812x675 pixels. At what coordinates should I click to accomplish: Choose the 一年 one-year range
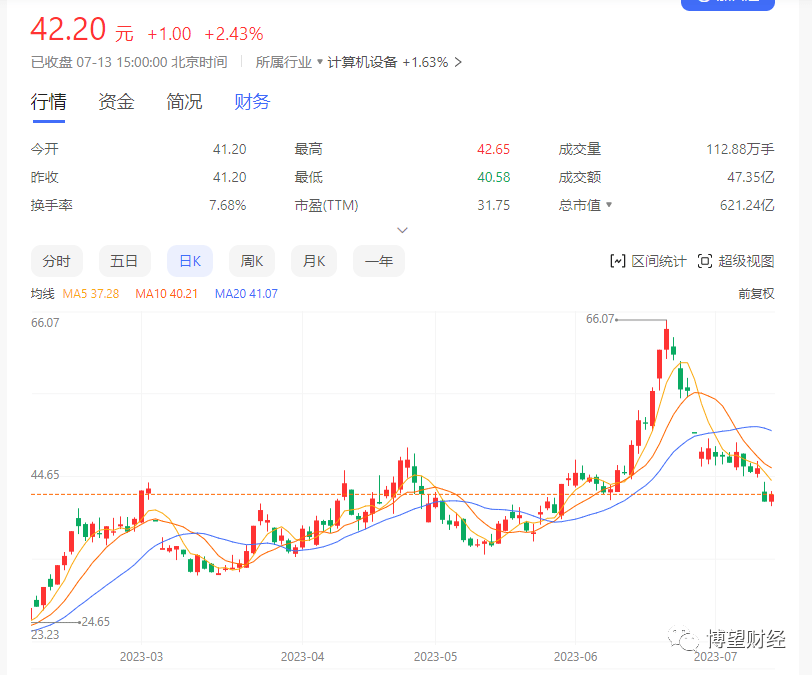[379, 261]
